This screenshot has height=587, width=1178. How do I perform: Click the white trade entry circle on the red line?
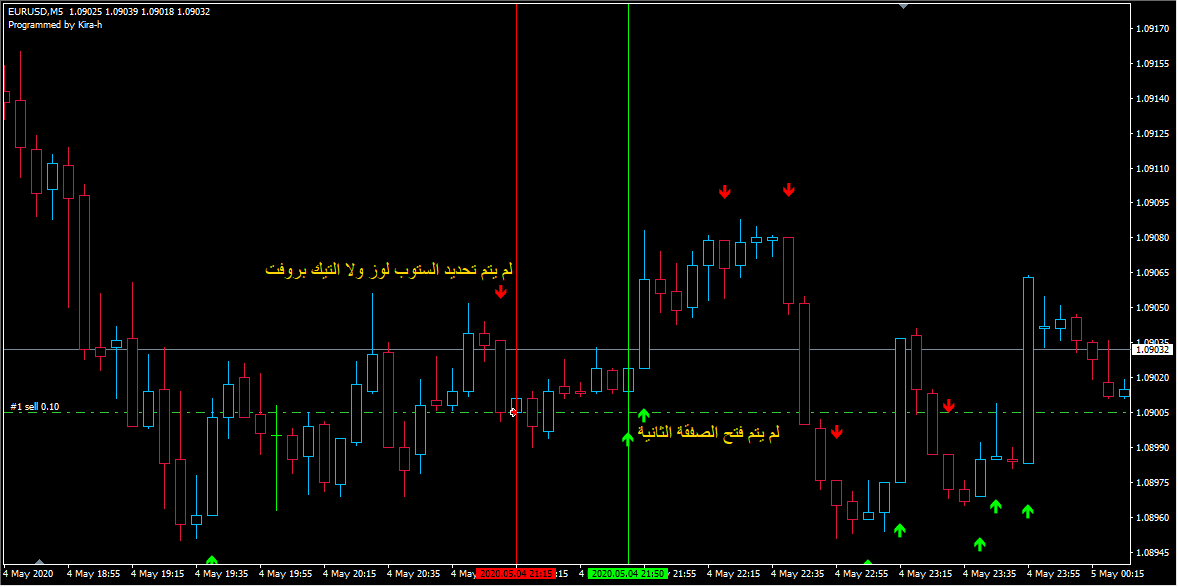[x=514, y=412]
